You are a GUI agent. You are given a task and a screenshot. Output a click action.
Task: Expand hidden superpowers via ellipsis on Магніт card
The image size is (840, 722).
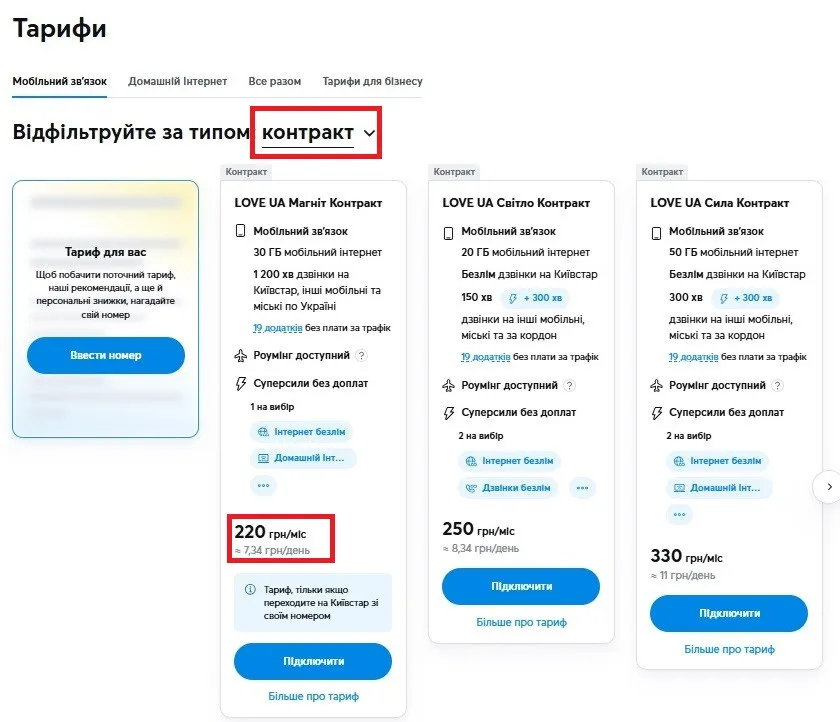pos(262,486)
